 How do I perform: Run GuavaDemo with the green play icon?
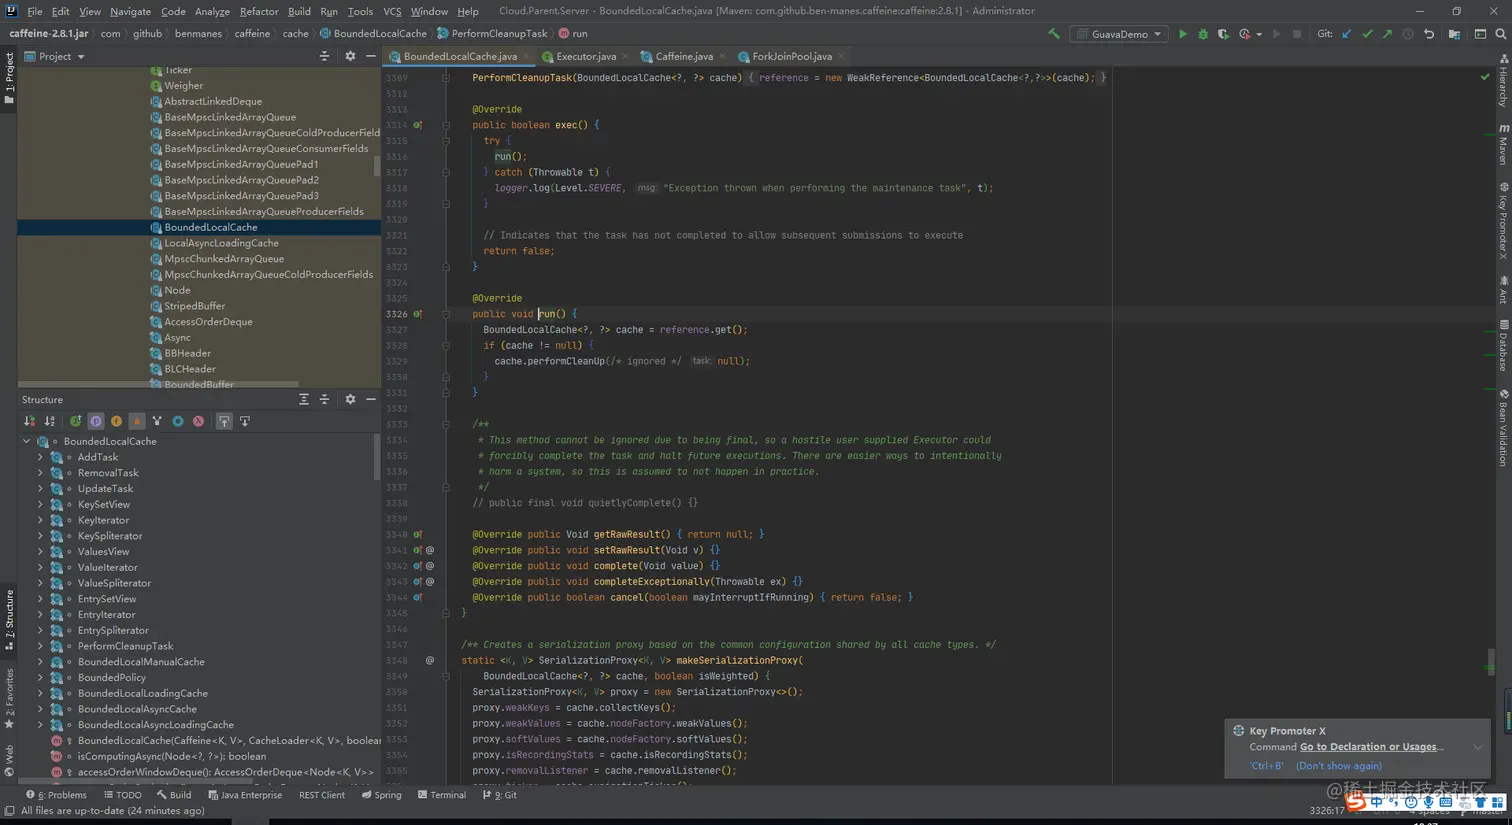point(1182,34)
